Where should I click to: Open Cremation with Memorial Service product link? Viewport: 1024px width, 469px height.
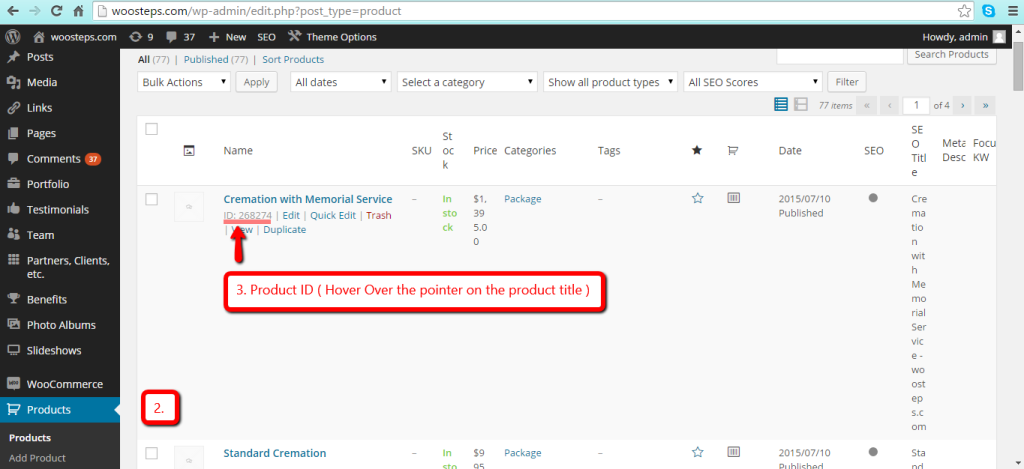tap(308, 199)
